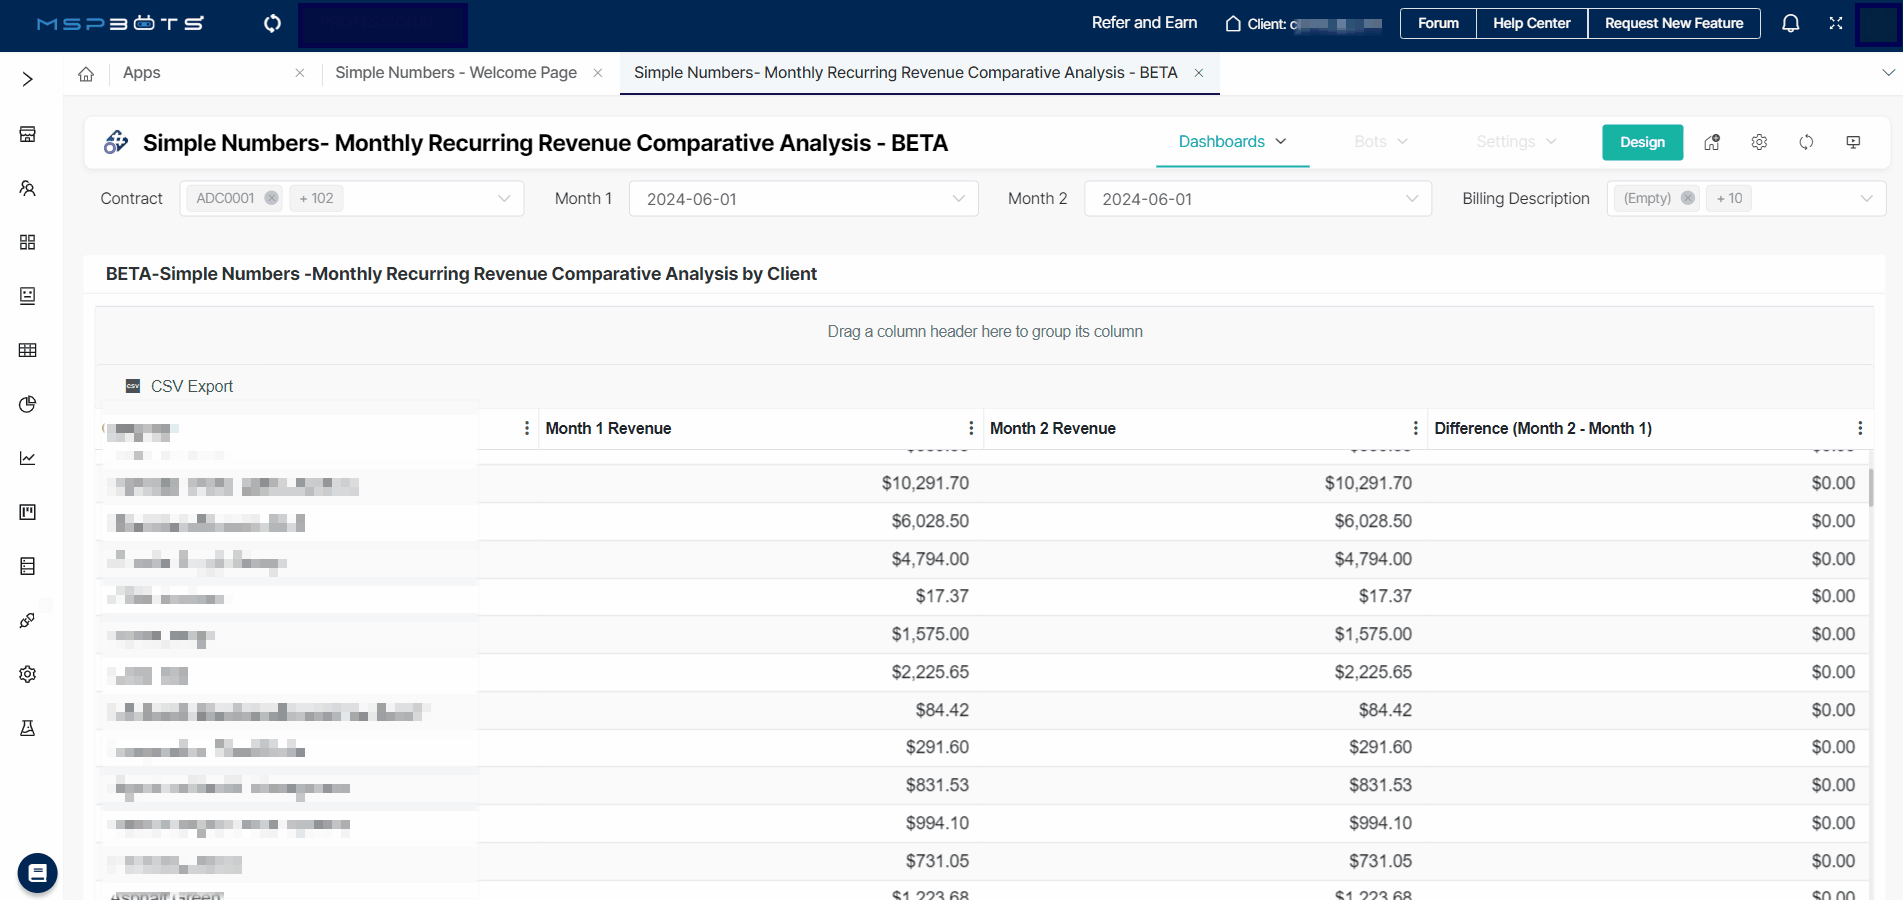Close the Welcome Page tab
This screenshot has width=1903, height=900.
point(598,73)
